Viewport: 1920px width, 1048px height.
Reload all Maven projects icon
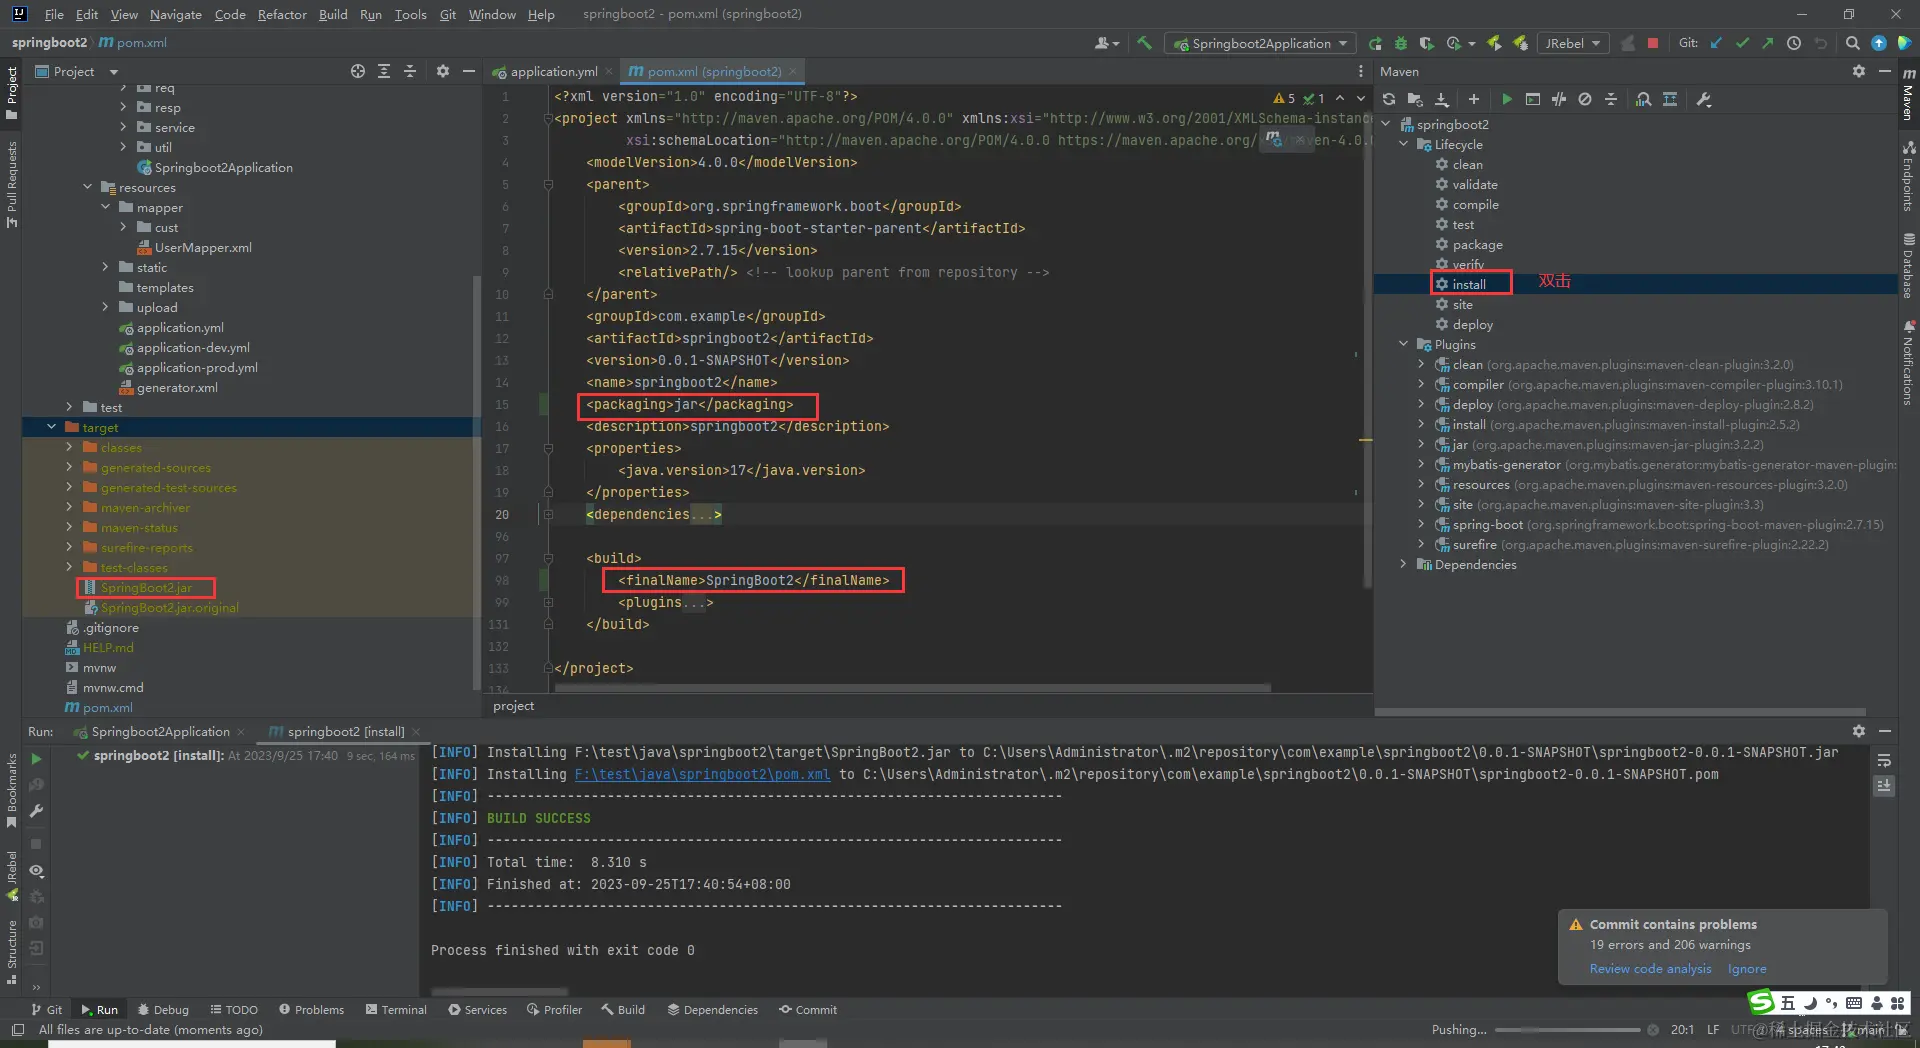[1388, 99]
